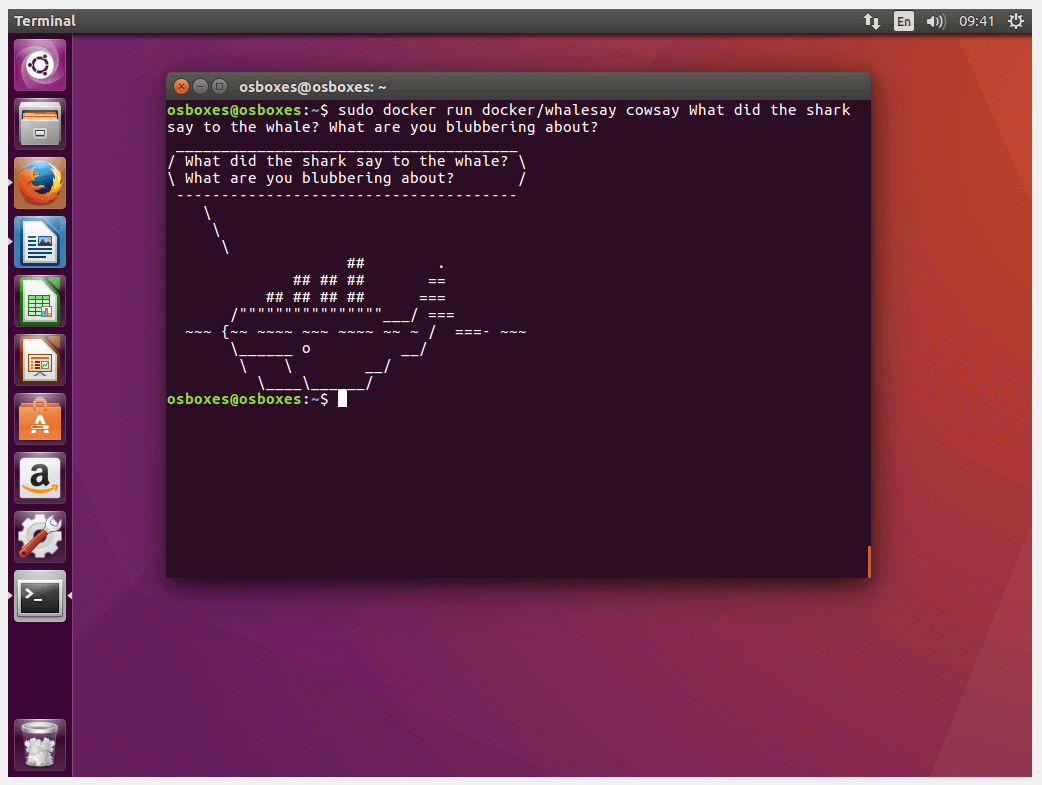The height and width of the screenshot is (785, 1042).
Task: Open LibreOffice Calc spreadsheet icon
Action: click(x=40, y=301)
